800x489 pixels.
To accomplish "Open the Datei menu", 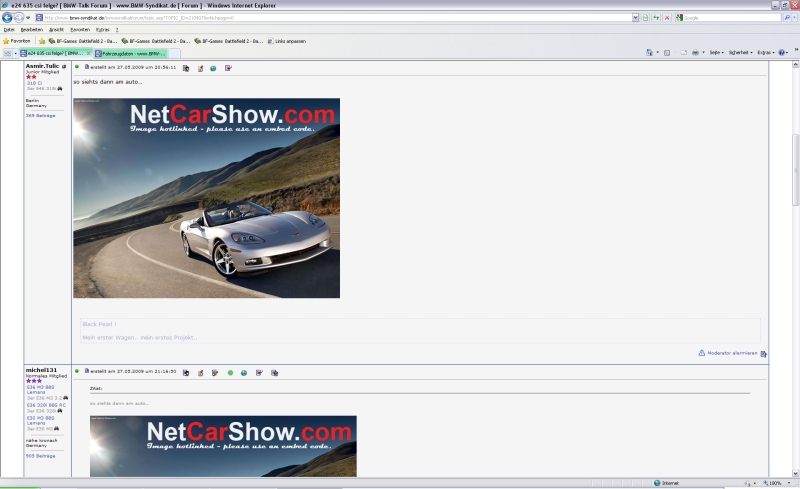I will (9, 30).
